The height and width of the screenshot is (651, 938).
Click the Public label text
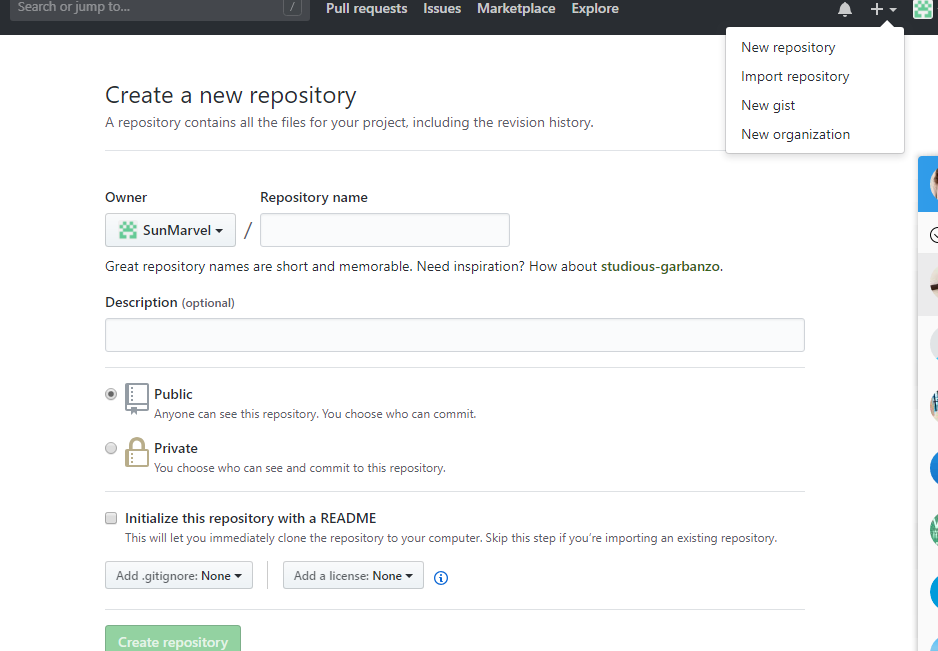173,394
